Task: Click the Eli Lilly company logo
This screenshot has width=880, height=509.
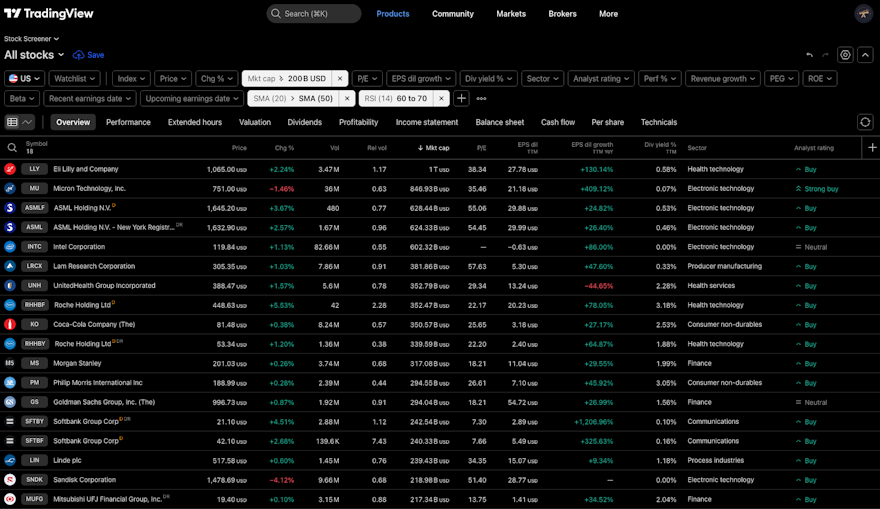Action: (10, 169)
